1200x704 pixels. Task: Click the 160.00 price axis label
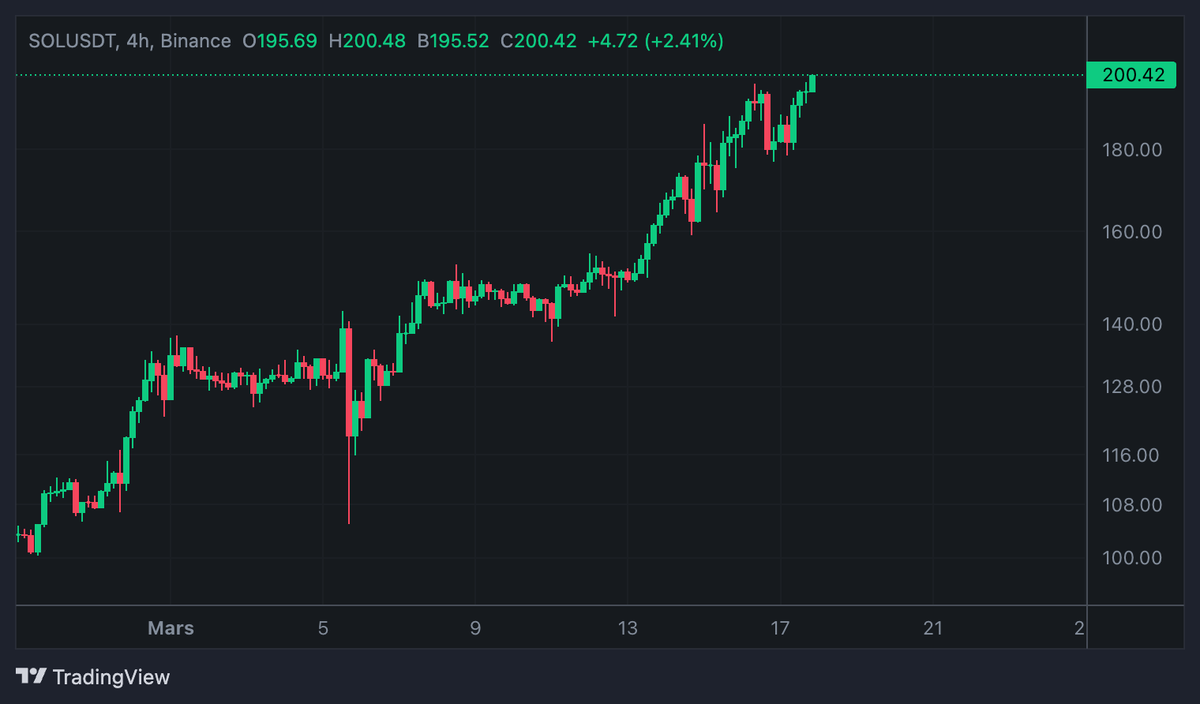pyautogui.click(x=1134, y=232)
